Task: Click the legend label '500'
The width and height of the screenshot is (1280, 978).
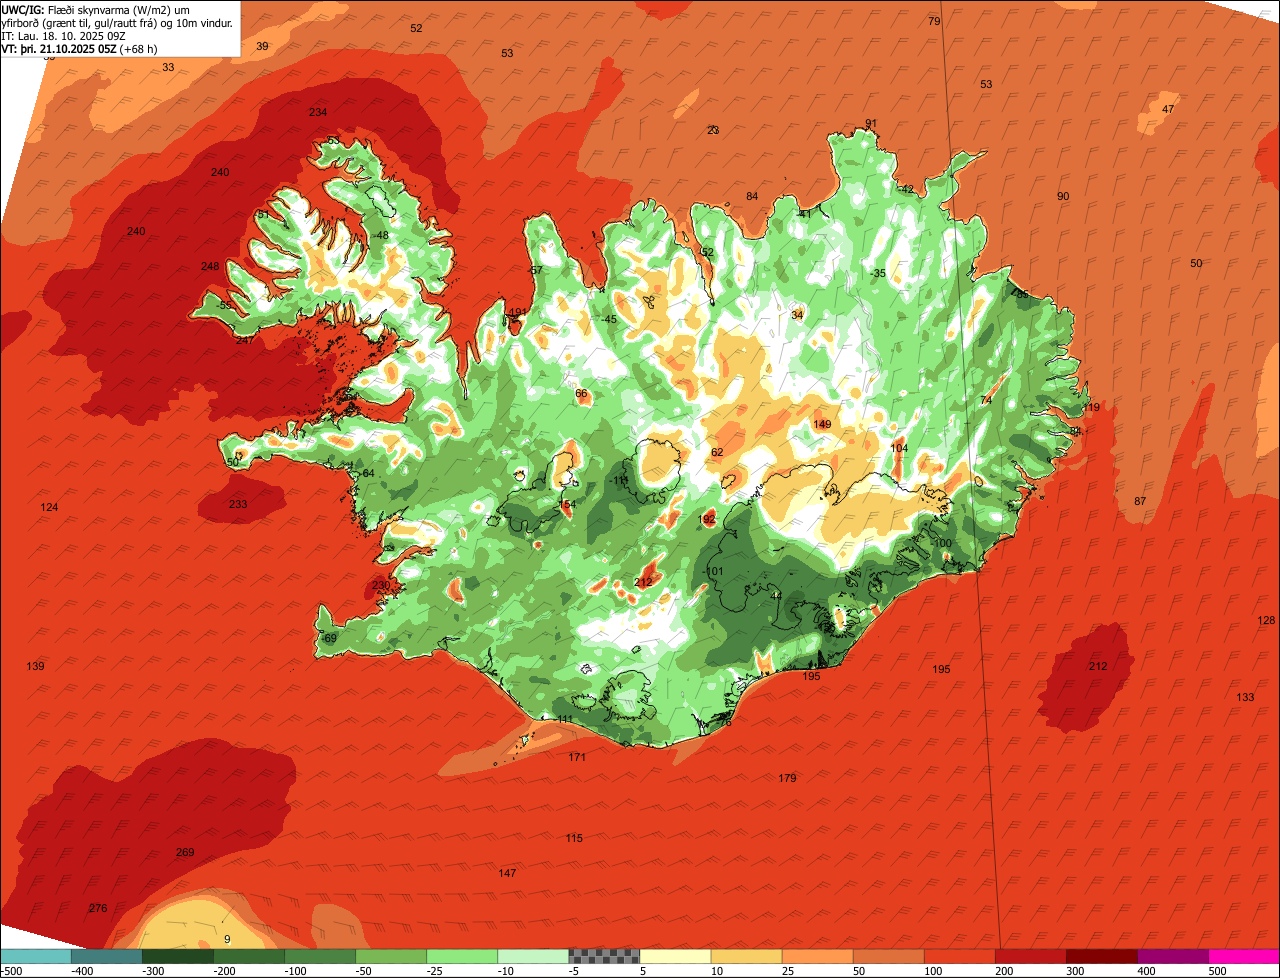Action: pyautogui.click(x=1217, y=970)
